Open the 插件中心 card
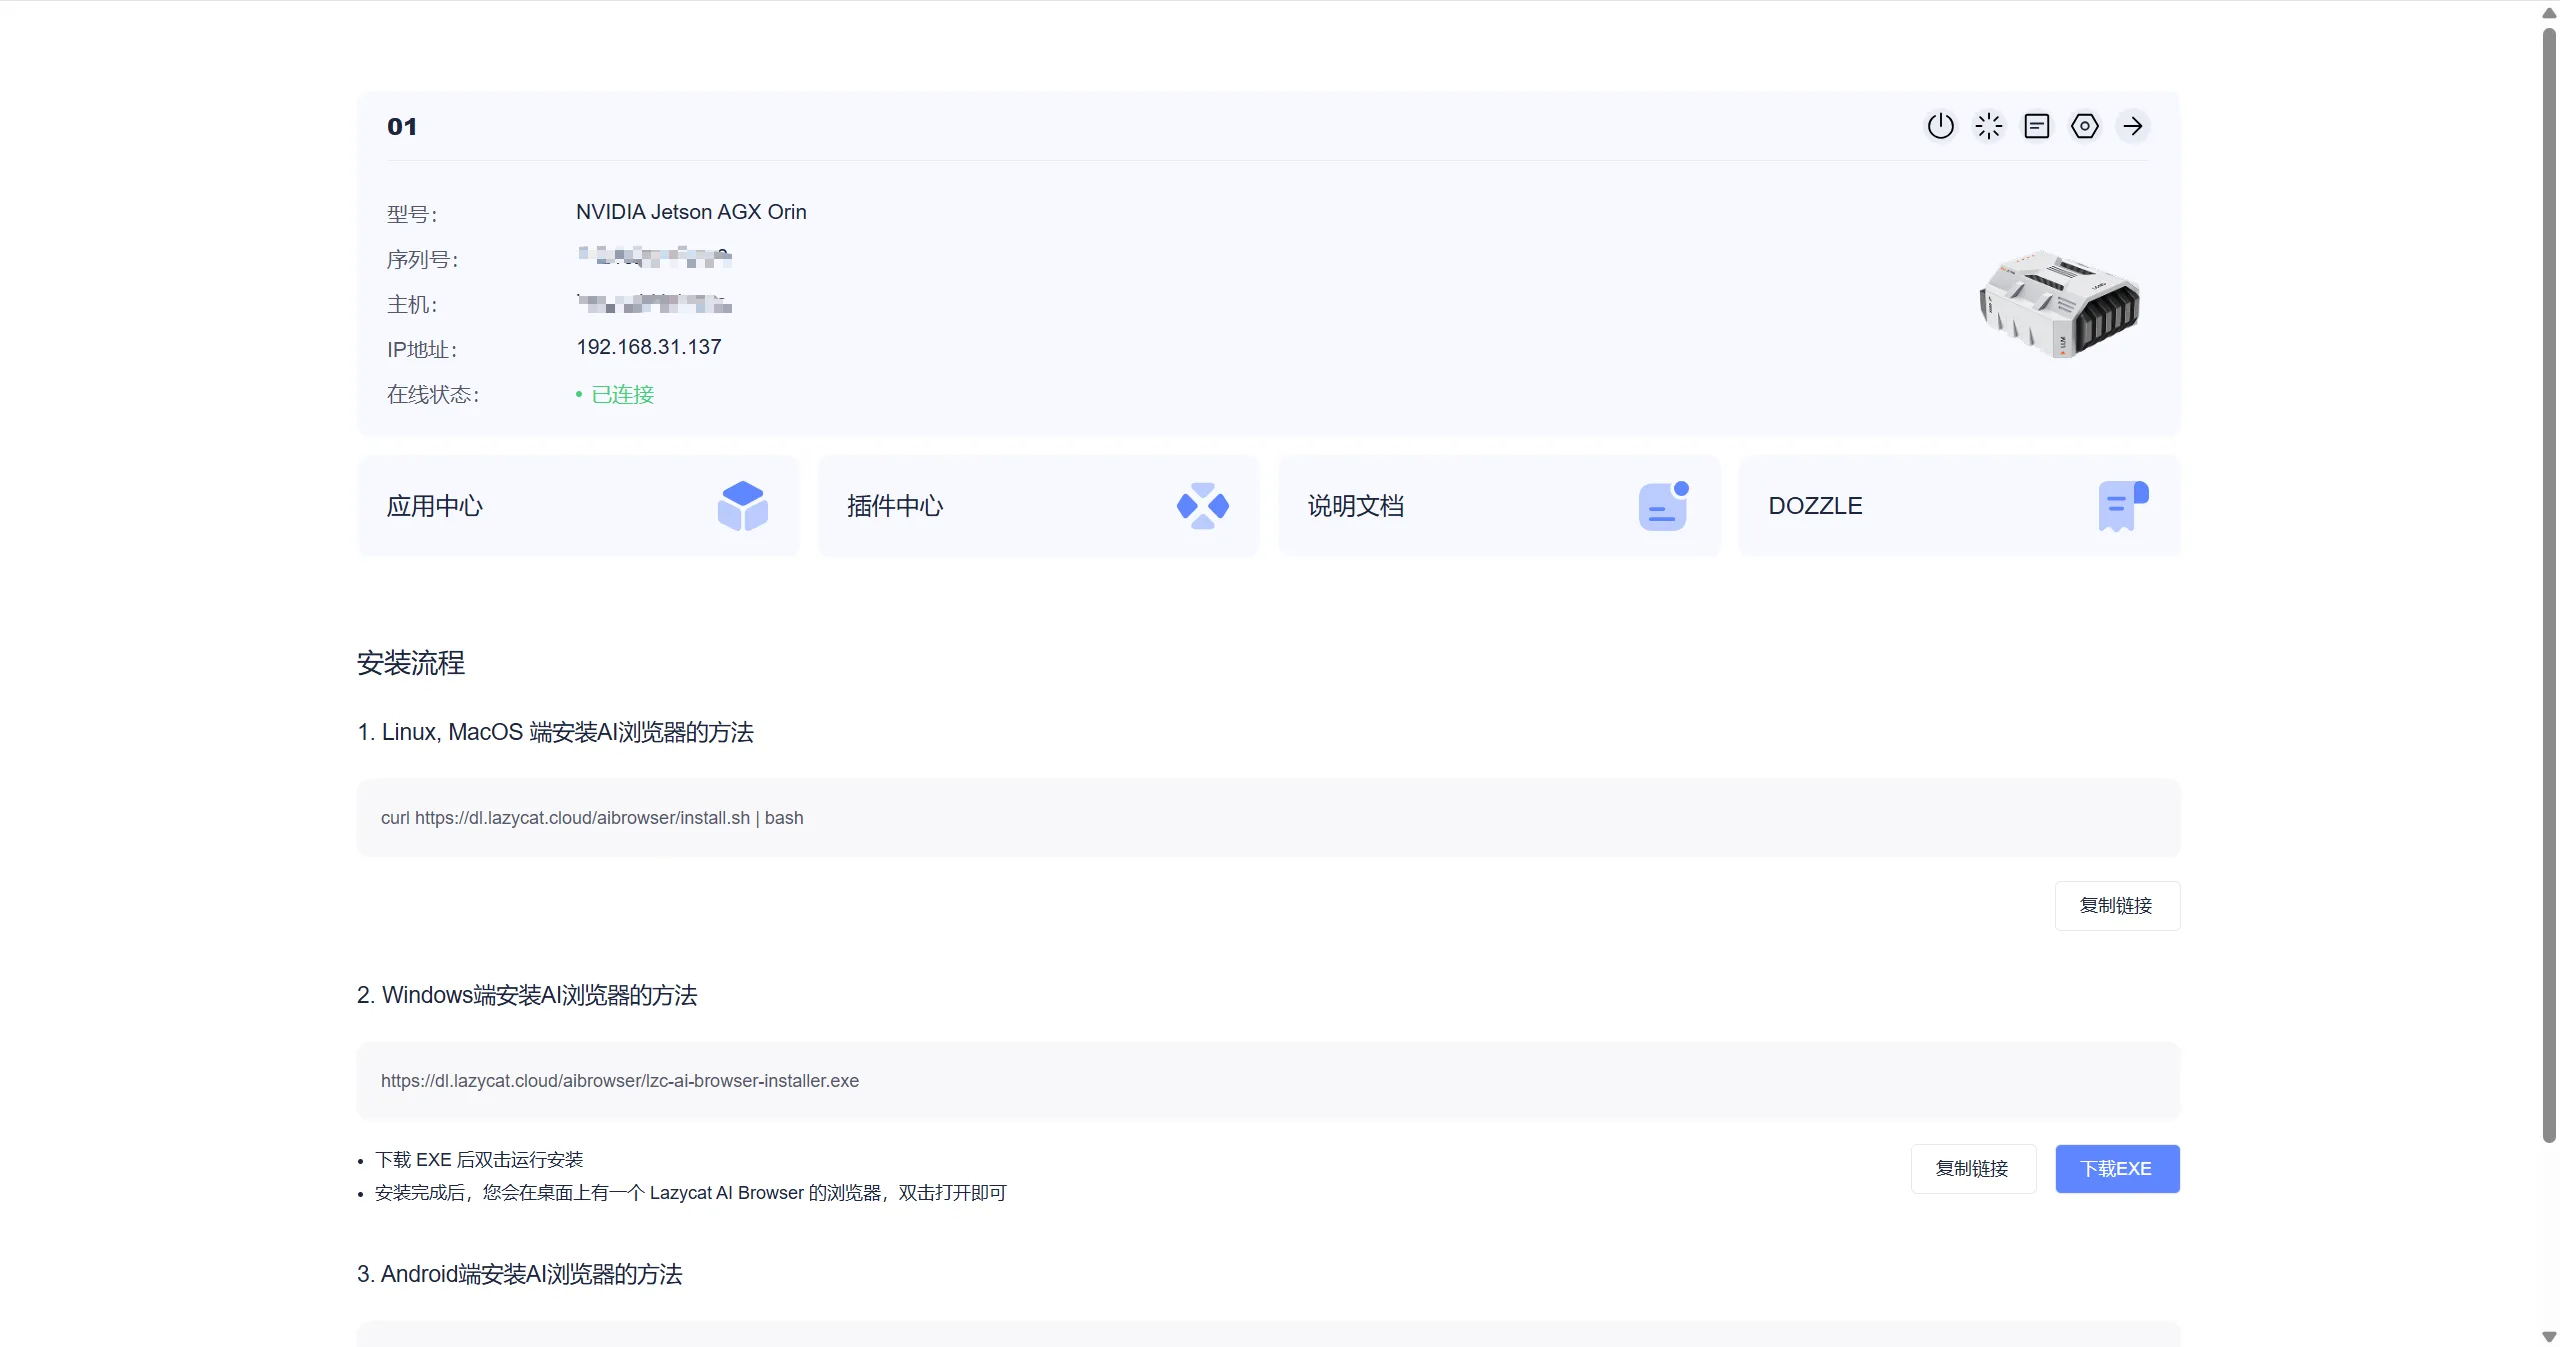 tap(1038, 506)
